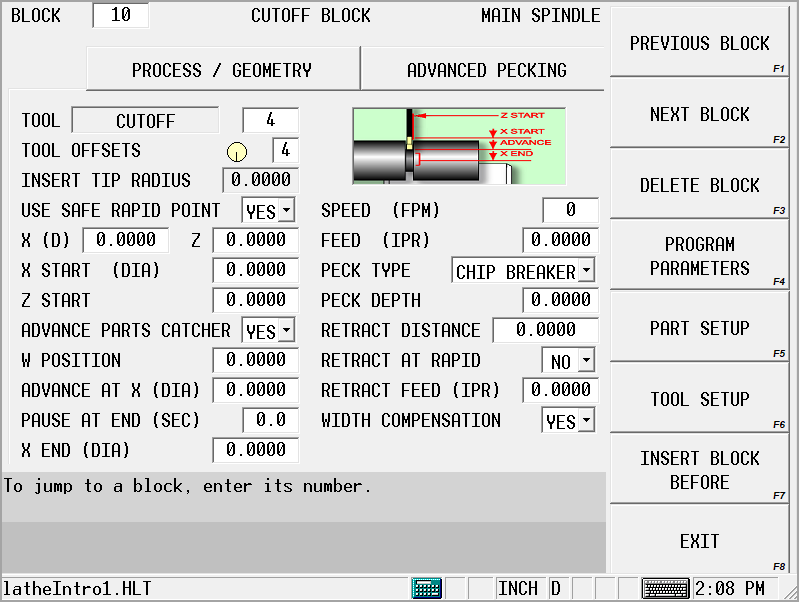
Task: Switch to the Advanced Pecking tab
Action: tap(483, 69)
